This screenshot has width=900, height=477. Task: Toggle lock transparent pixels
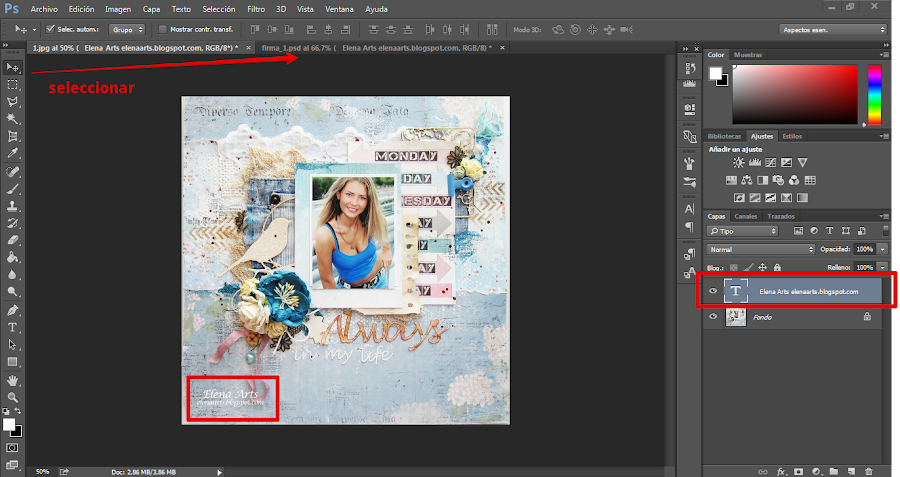[x=734, y=267]
